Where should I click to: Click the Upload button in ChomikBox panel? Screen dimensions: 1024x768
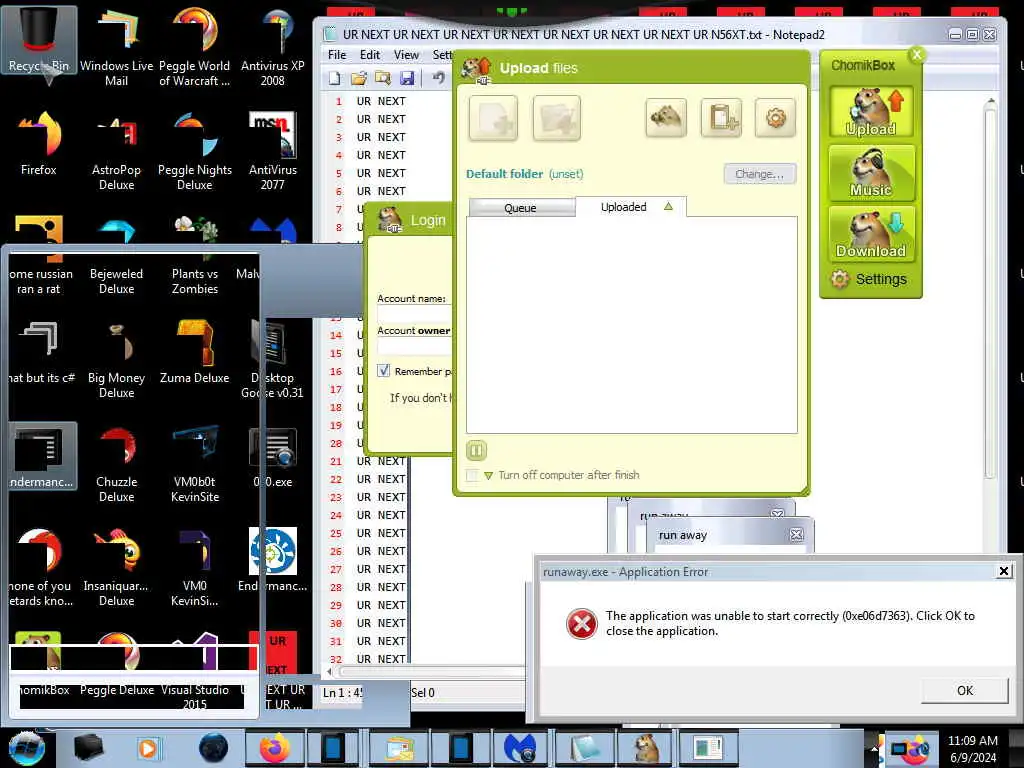pyautogui.click(x=871, y=112)
